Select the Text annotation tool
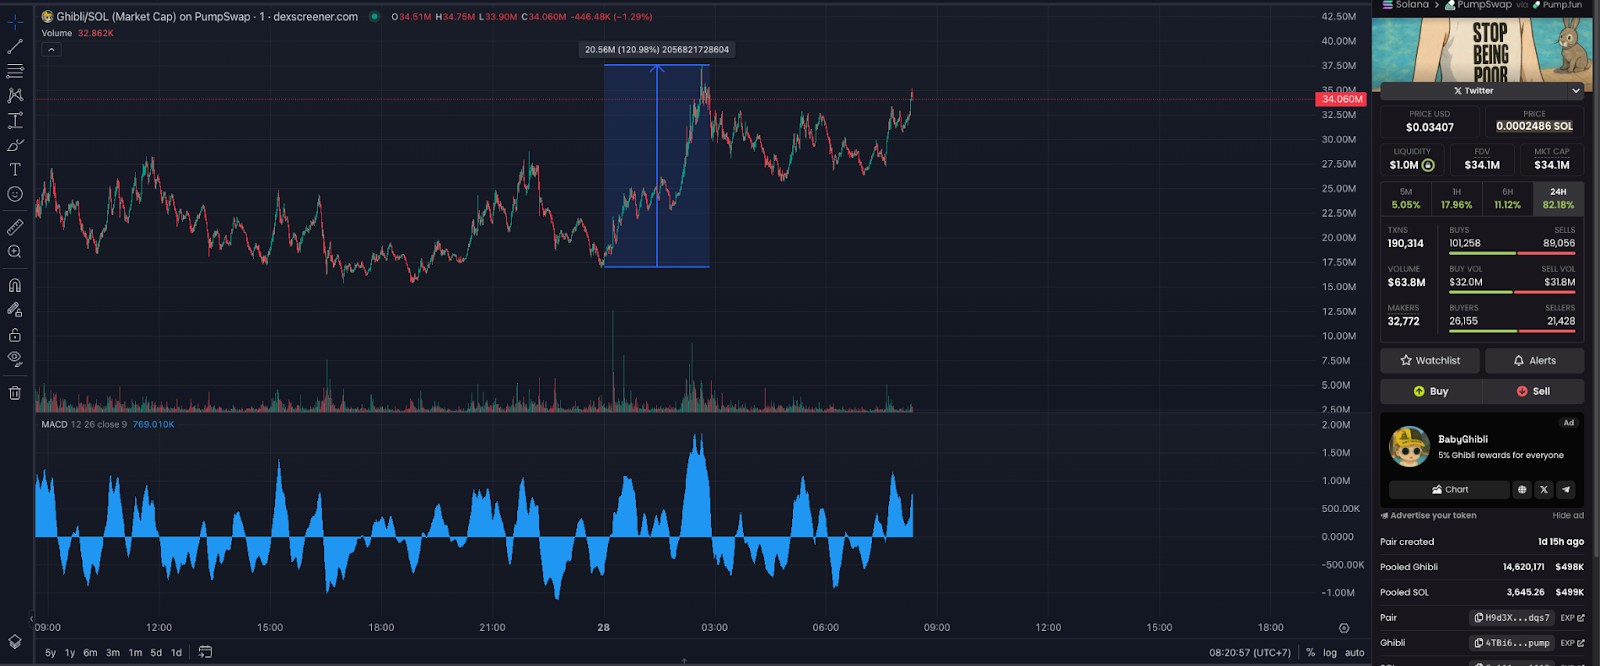This screenshot has width=1600, height=666. [x=15, y=170]
